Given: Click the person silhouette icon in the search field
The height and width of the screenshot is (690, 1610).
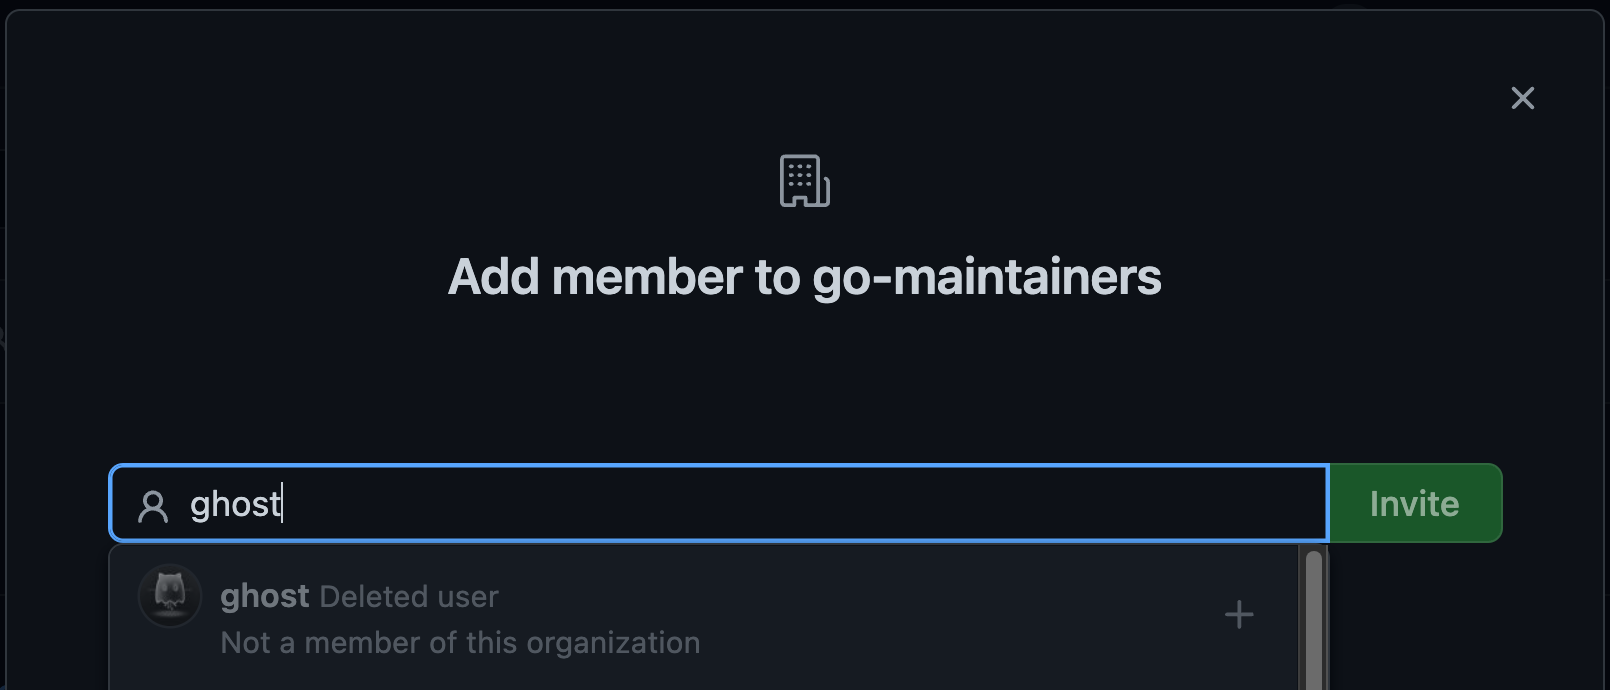Looking at the screenshot, I should [152, 504].
